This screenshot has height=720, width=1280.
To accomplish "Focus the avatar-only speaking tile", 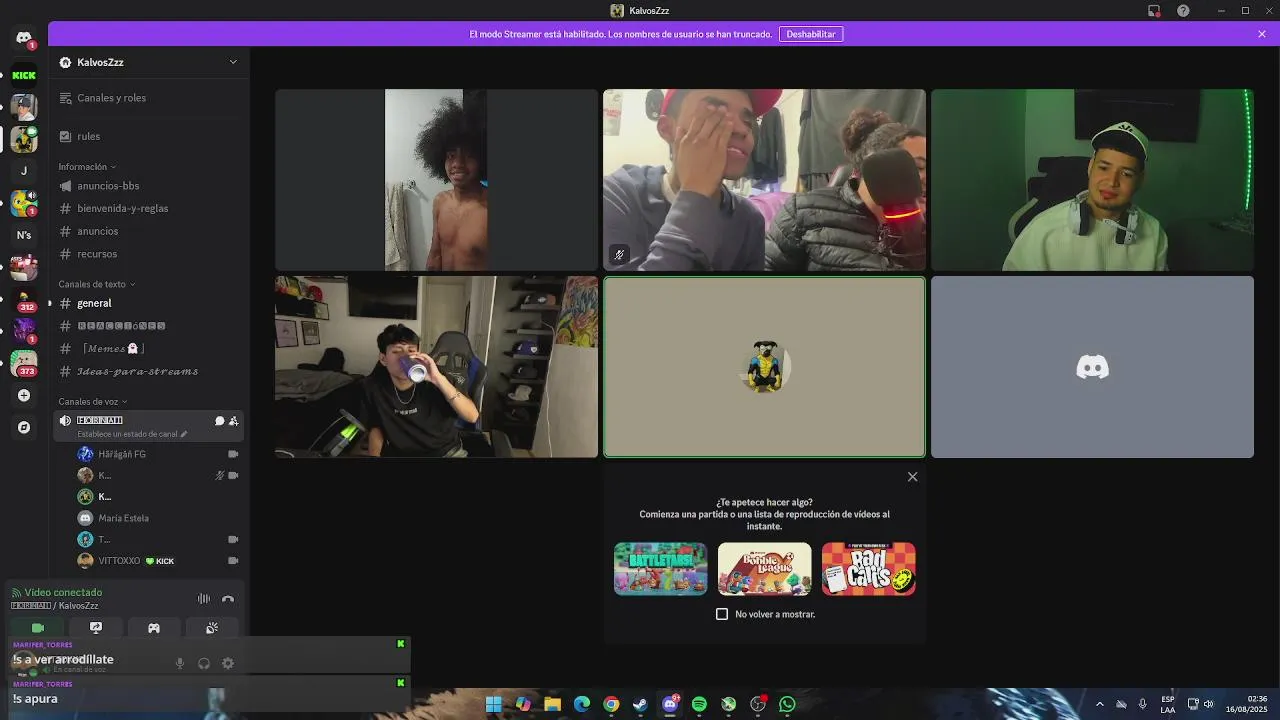I will [764, 367].
